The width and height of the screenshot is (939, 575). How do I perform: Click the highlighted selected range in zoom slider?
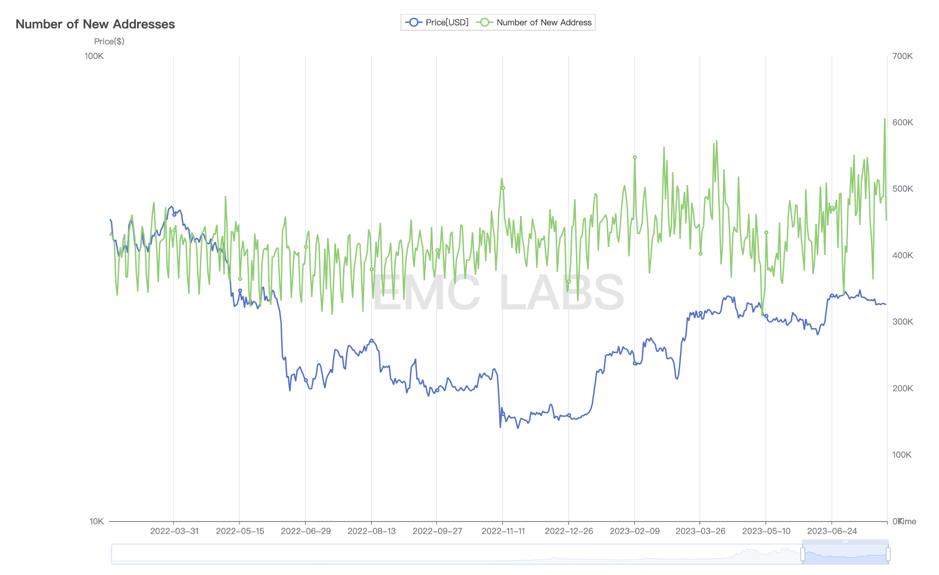click(845, 553)
